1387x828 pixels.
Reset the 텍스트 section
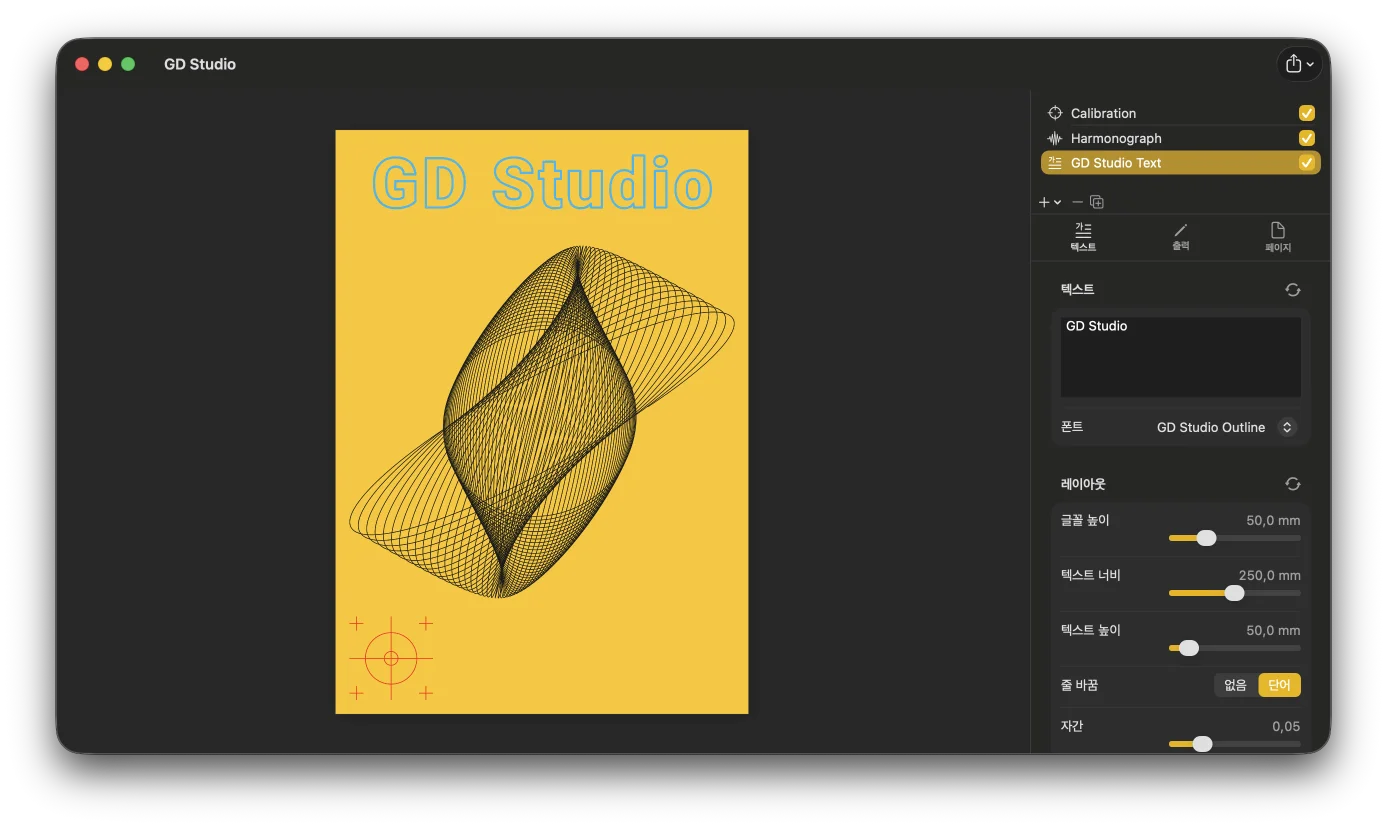click(x=1293, y=290)
